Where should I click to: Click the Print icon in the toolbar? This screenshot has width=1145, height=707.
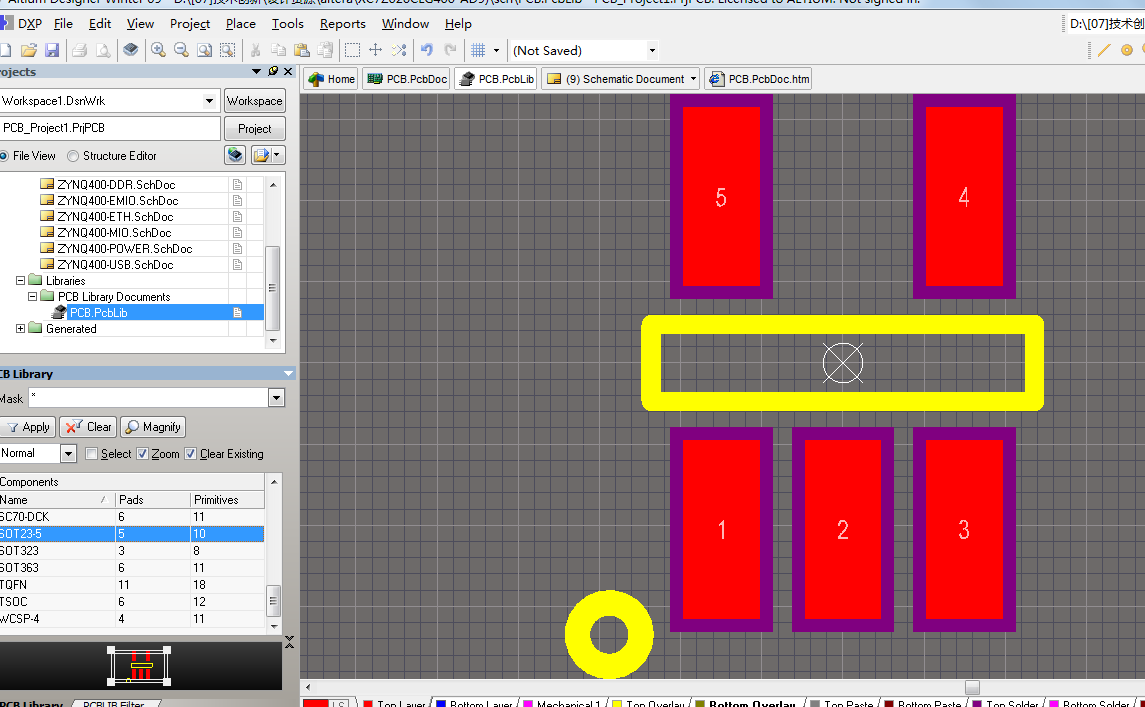80,50
